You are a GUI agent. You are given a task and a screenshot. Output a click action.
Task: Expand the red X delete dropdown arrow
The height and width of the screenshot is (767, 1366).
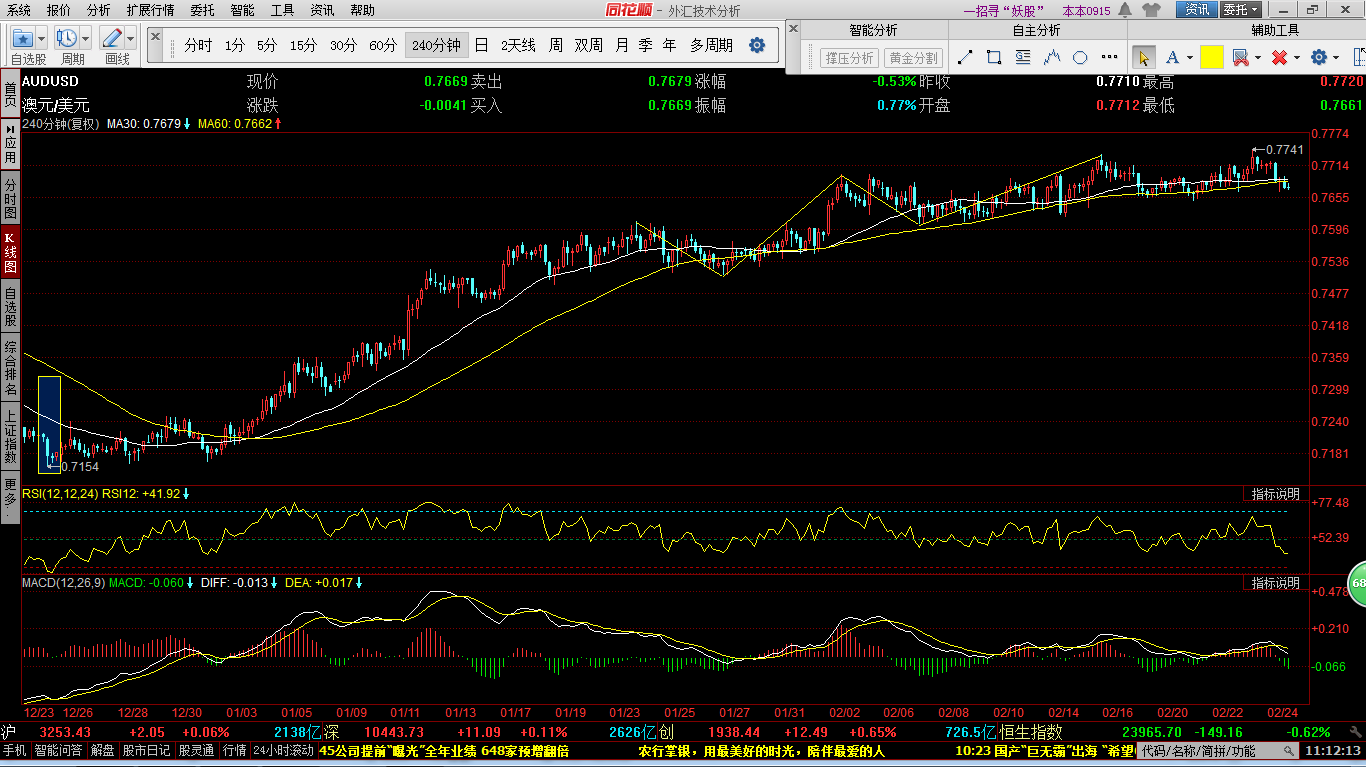(1297, 58)
